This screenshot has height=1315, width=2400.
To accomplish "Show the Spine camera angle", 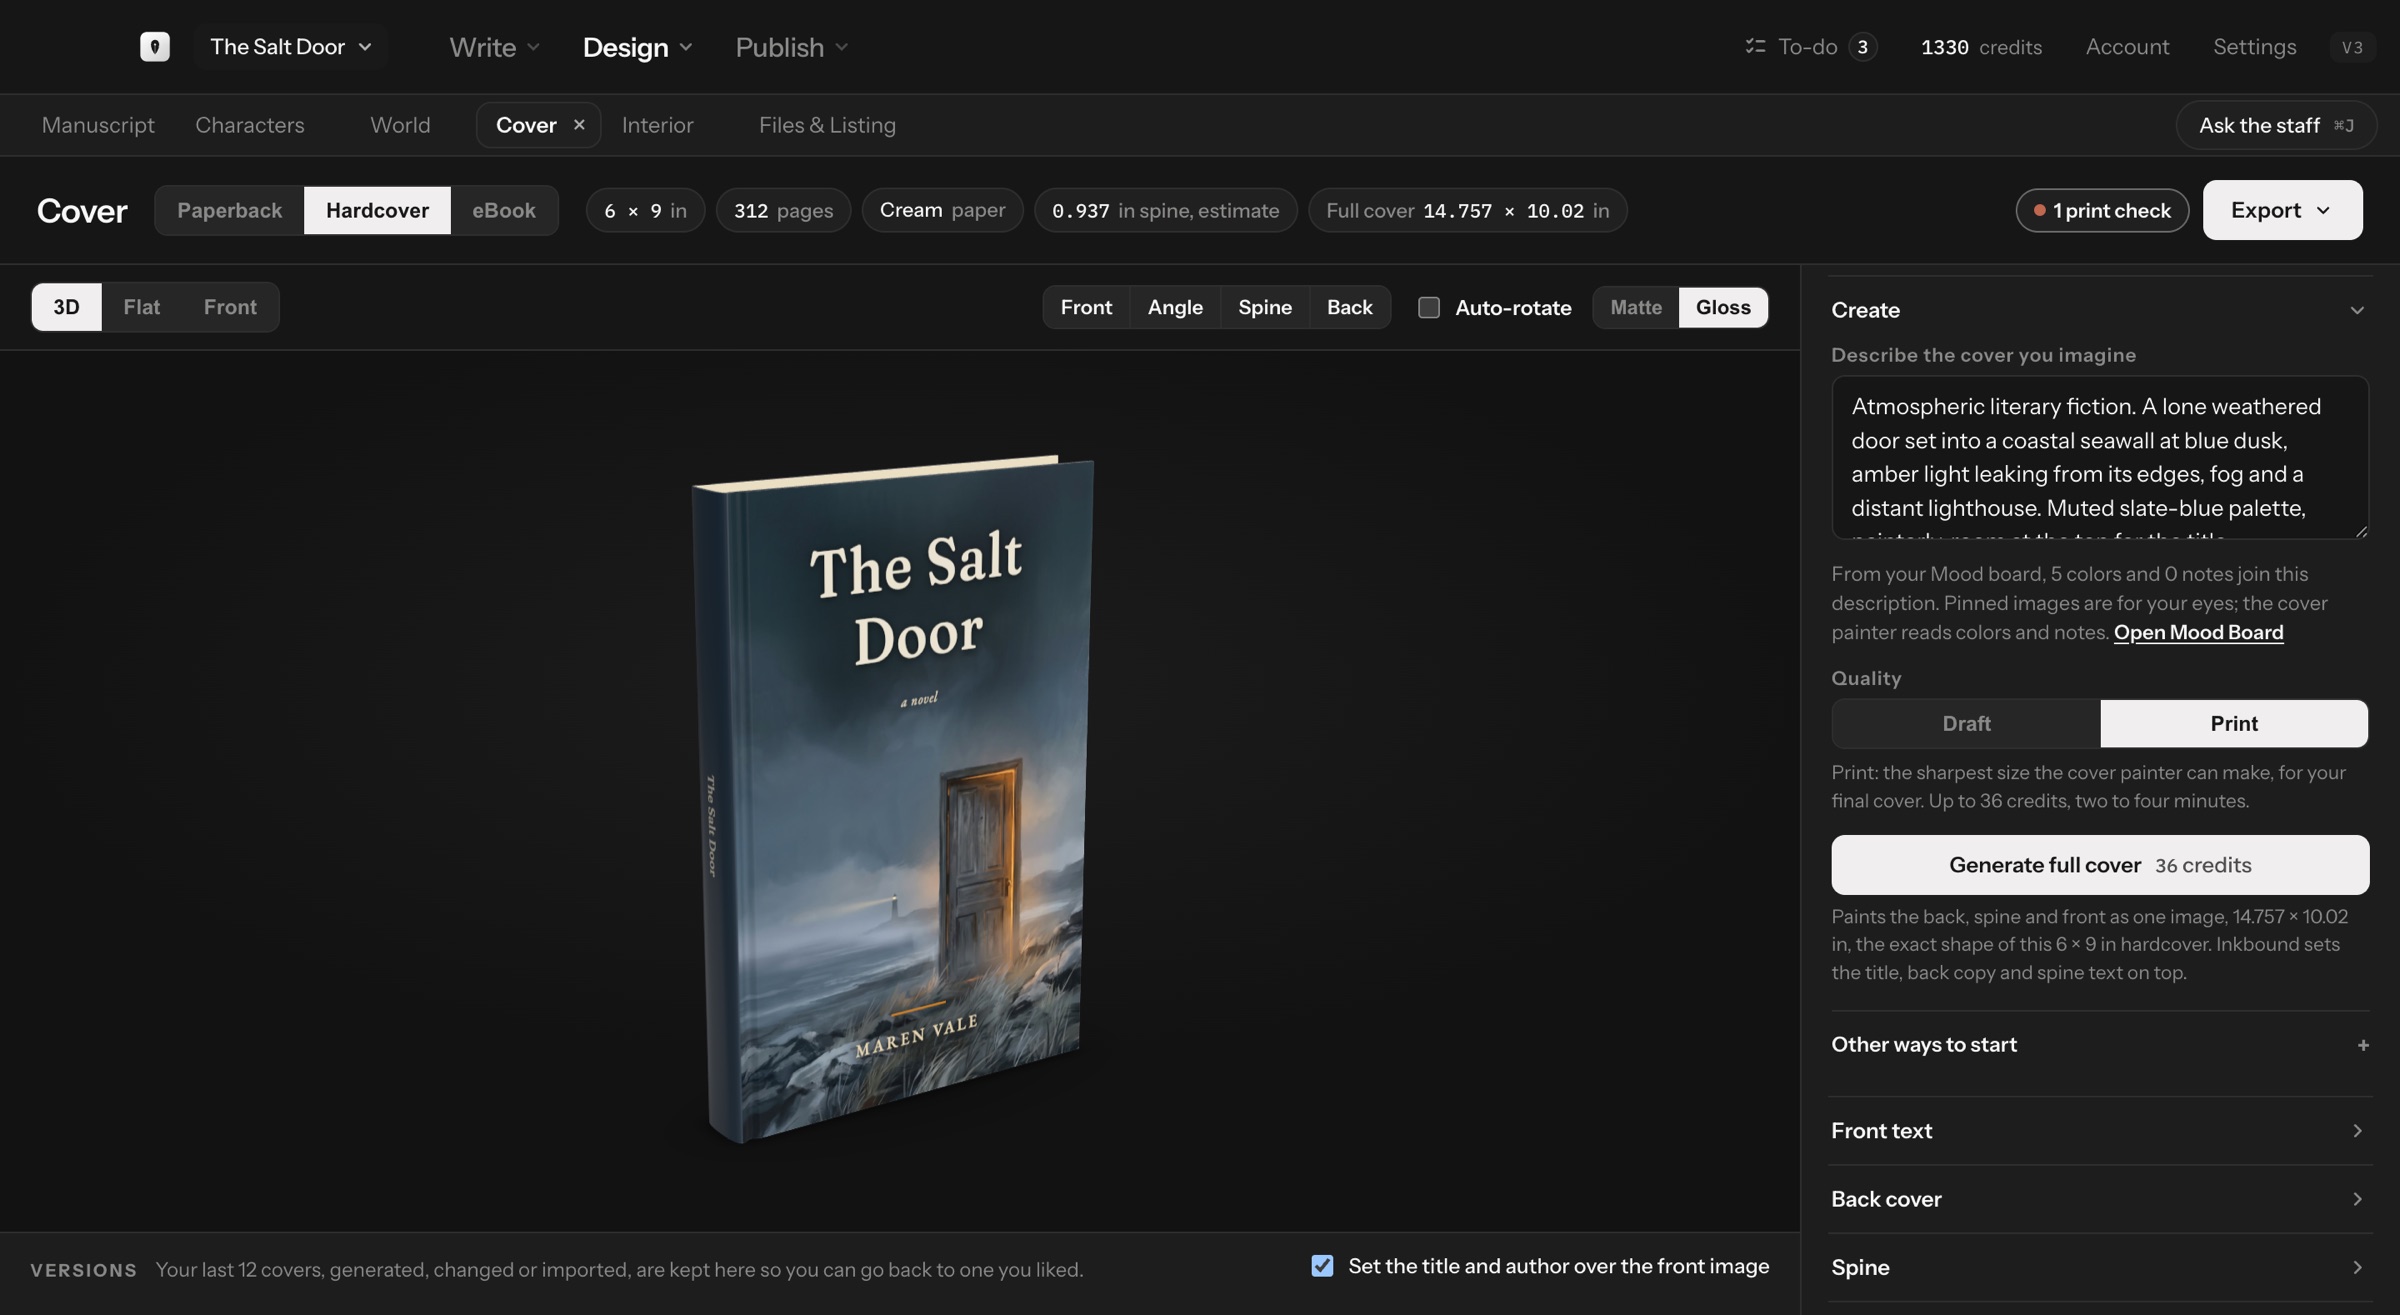I will pos(1265,307).
